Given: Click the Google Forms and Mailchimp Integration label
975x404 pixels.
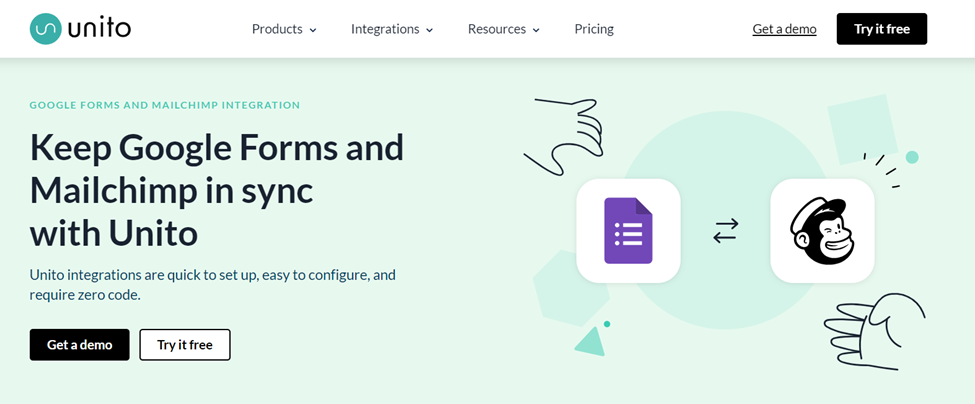Looking at the screenshot, I should point(165,105).
